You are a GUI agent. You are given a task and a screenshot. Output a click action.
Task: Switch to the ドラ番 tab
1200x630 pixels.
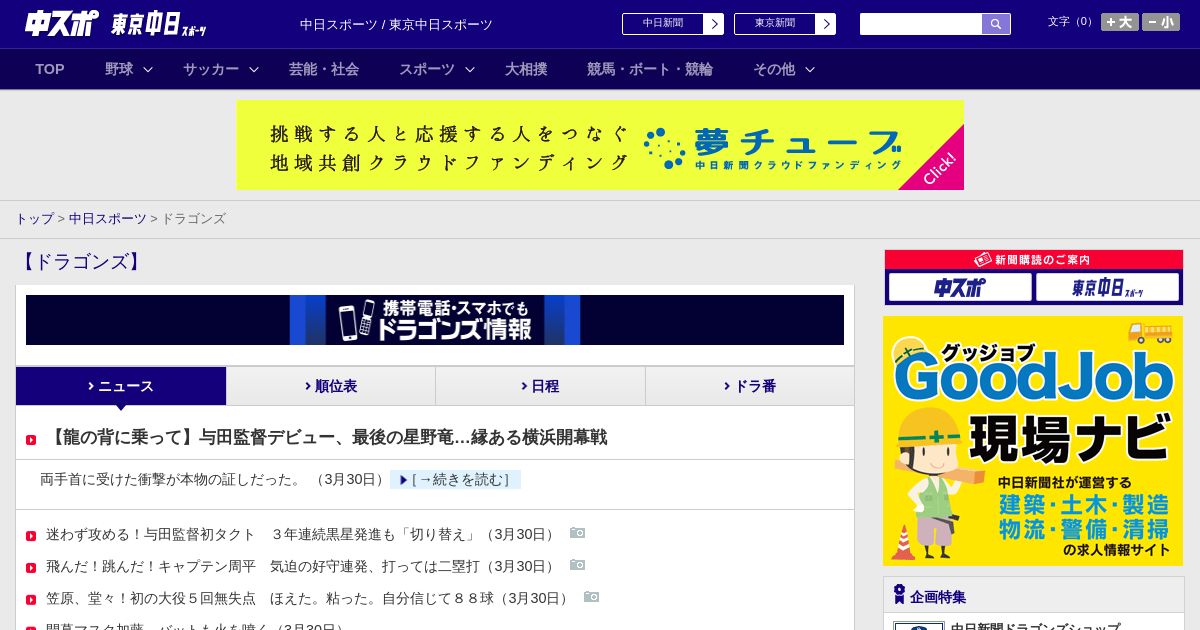(x=750, y=386)
